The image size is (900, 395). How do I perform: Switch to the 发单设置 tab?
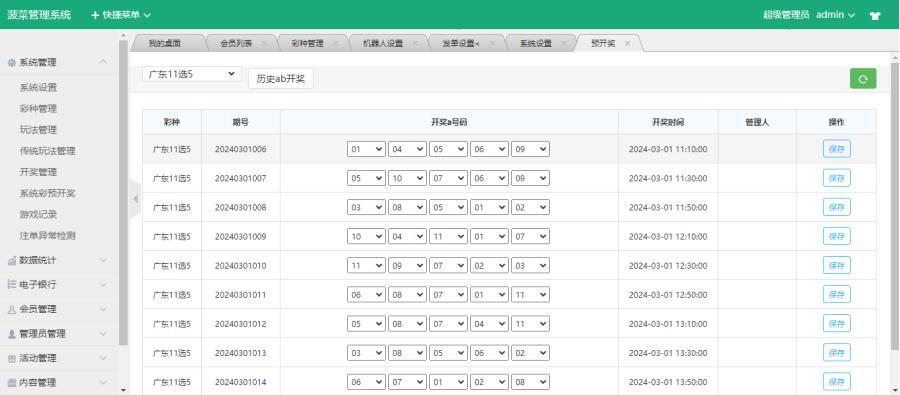pos(460,43)
